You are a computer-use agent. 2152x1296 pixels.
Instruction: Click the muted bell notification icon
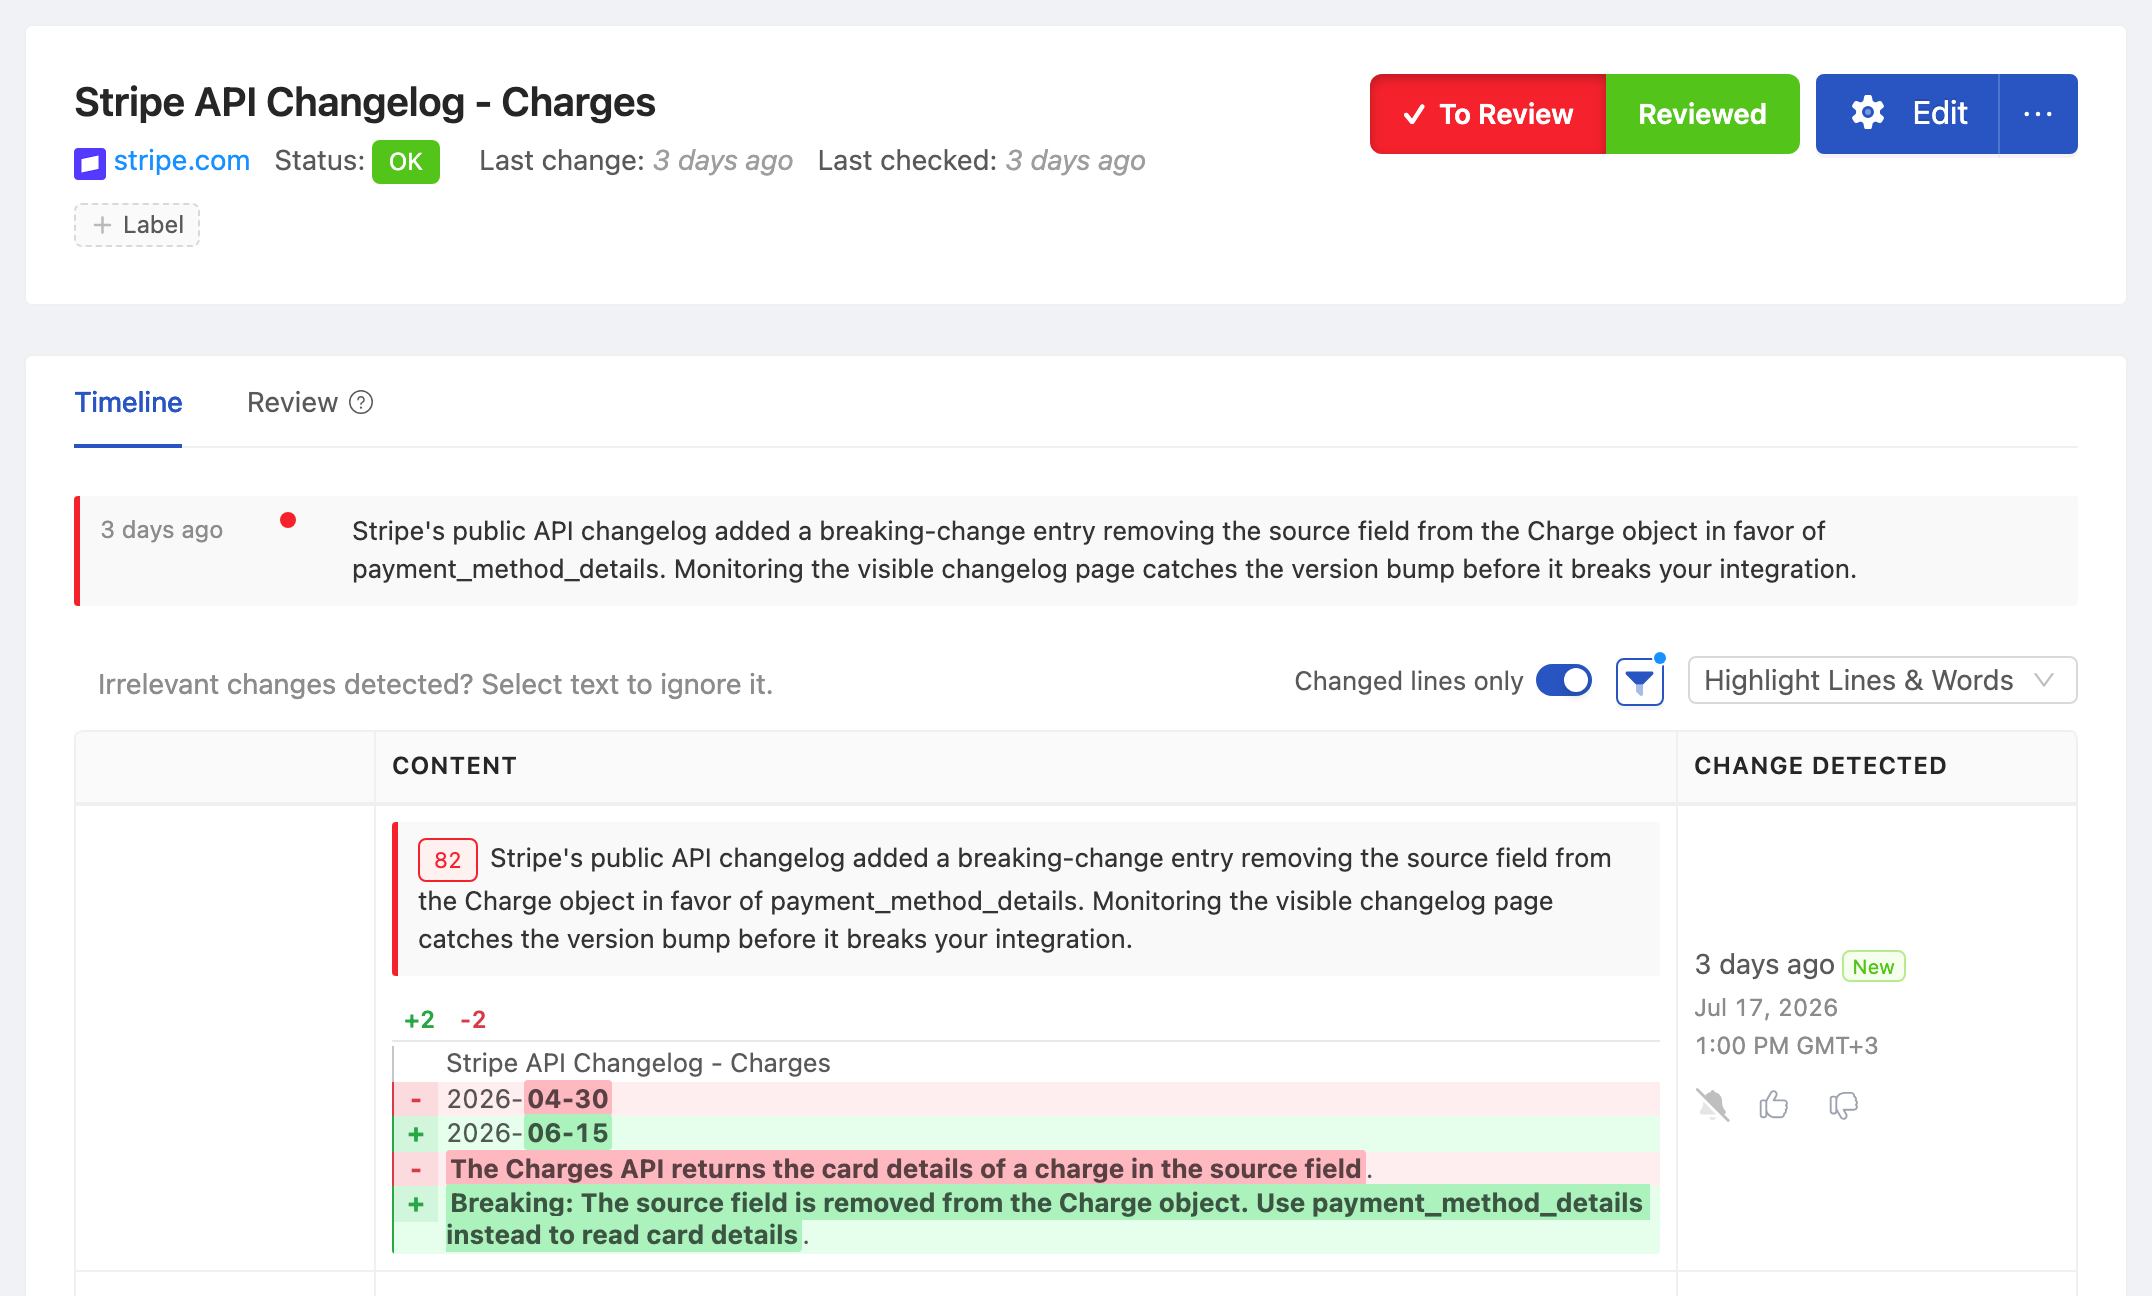[1712, 1105]
